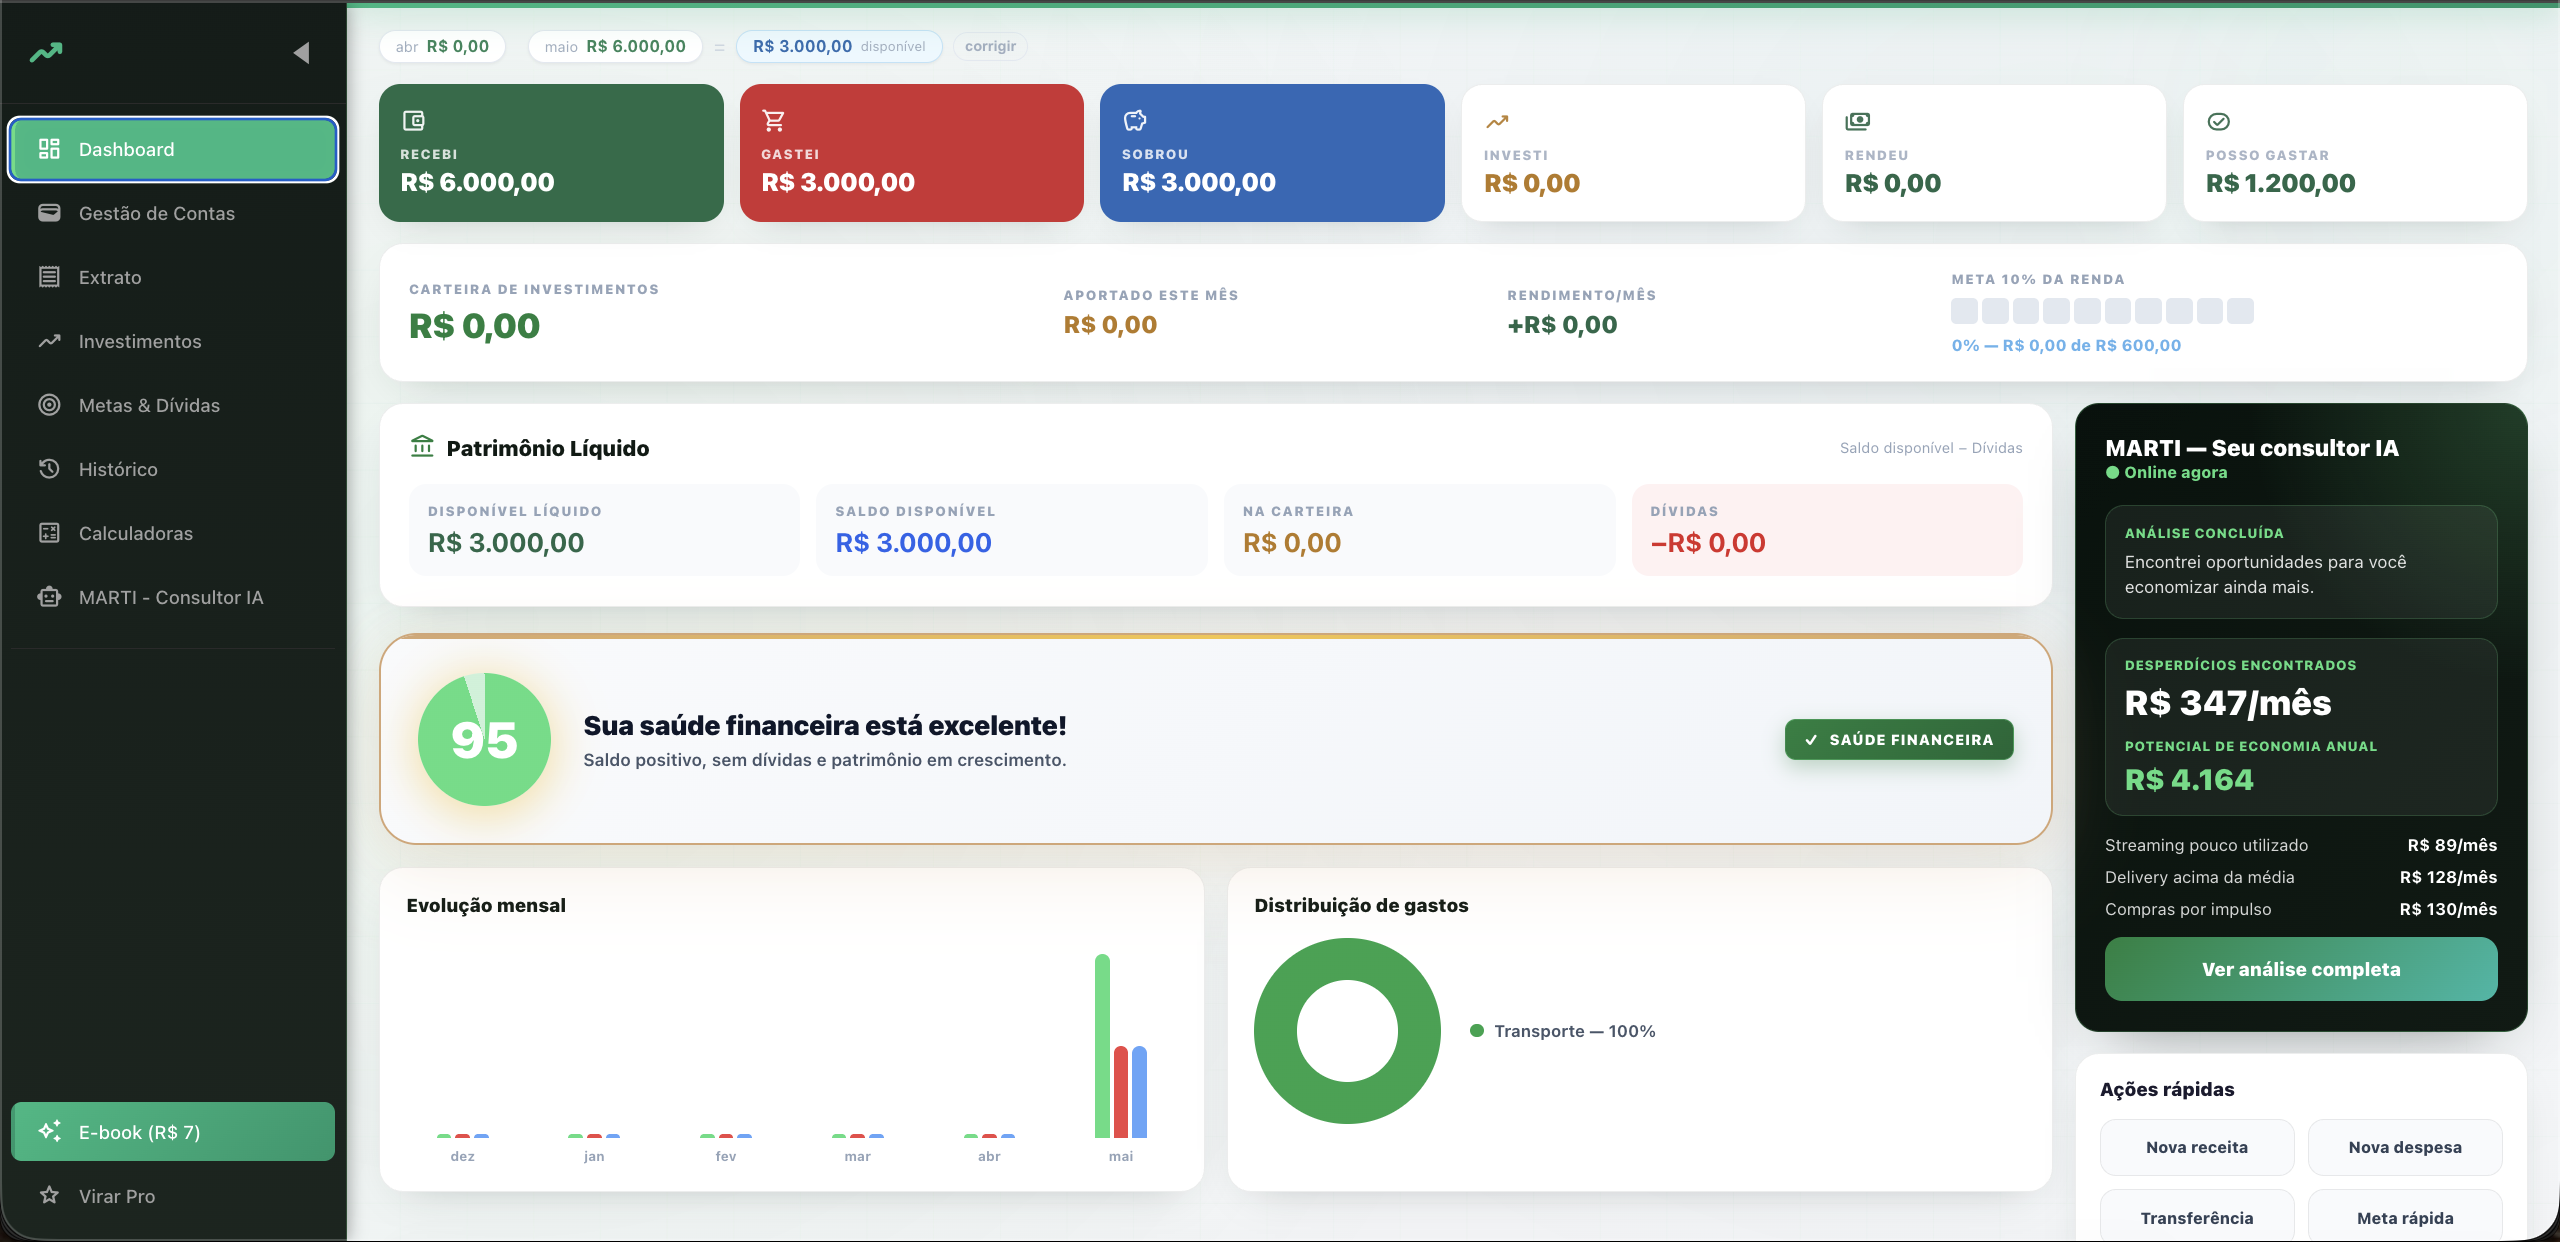Viewport: 2560px width, 1242px height.
Task: Open the Histórico page
Action: tap(173, 469)
